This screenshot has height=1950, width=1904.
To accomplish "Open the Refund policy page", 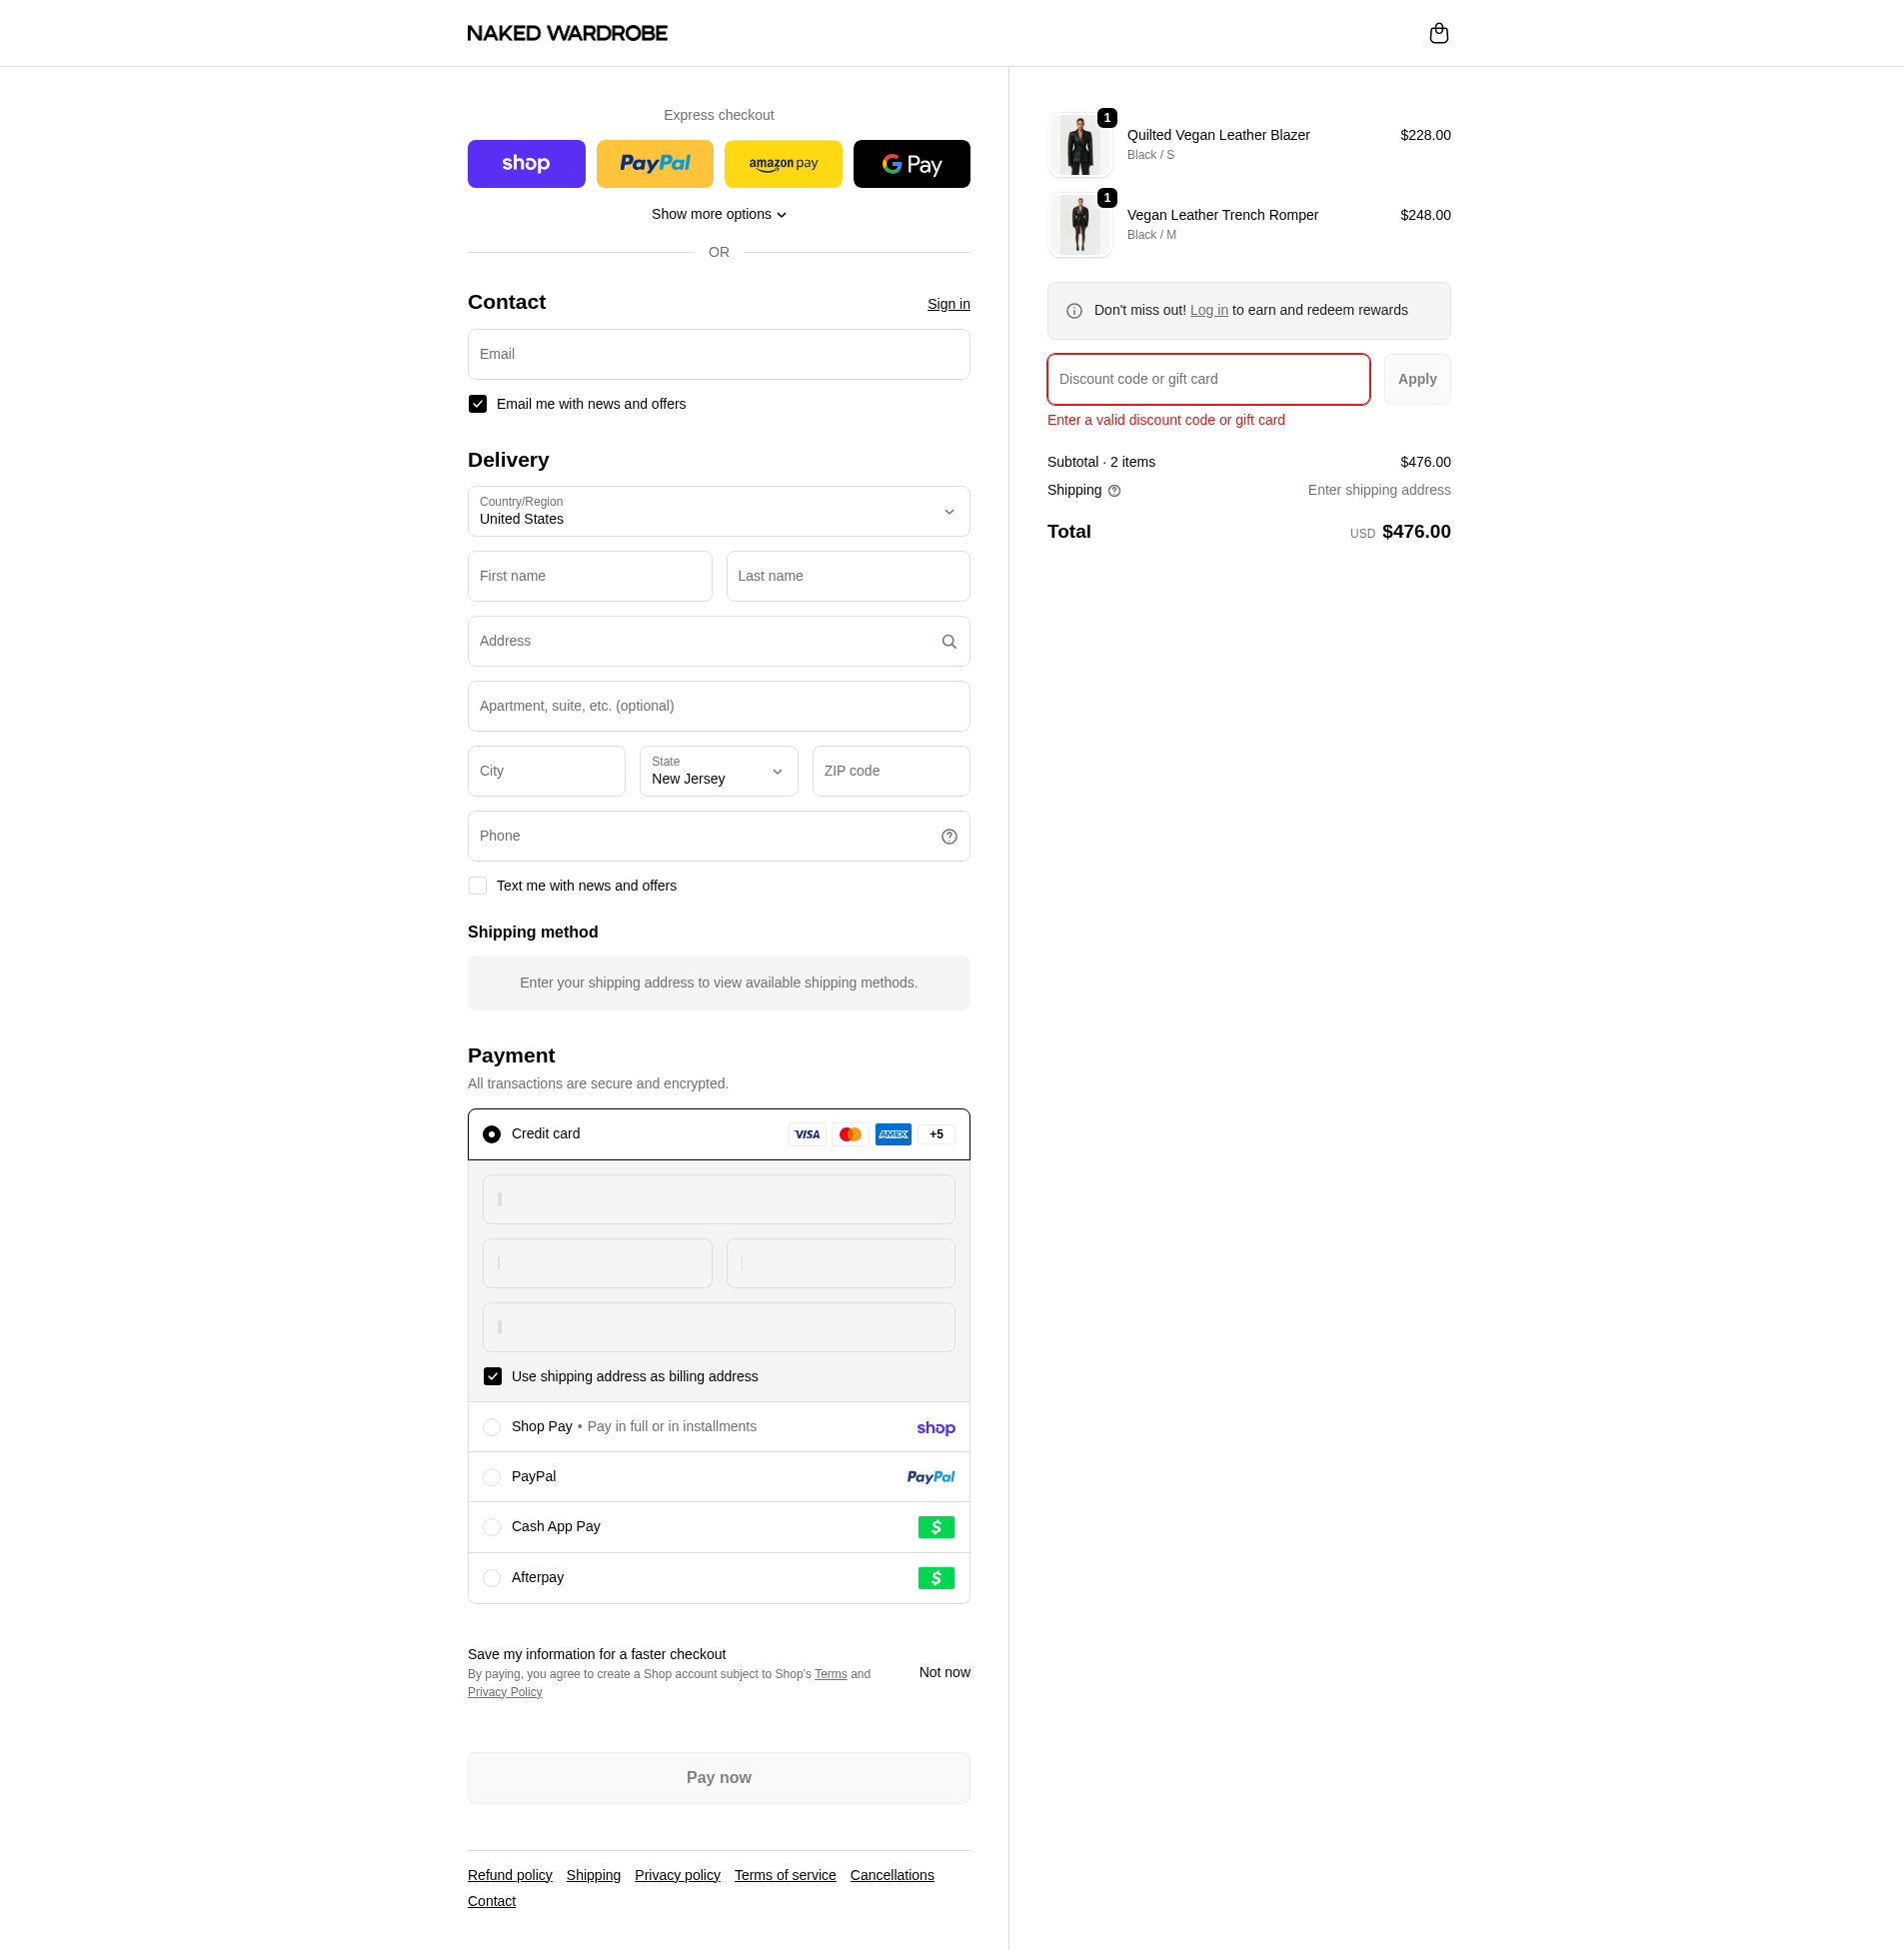I will click(x=509, y=1875).
